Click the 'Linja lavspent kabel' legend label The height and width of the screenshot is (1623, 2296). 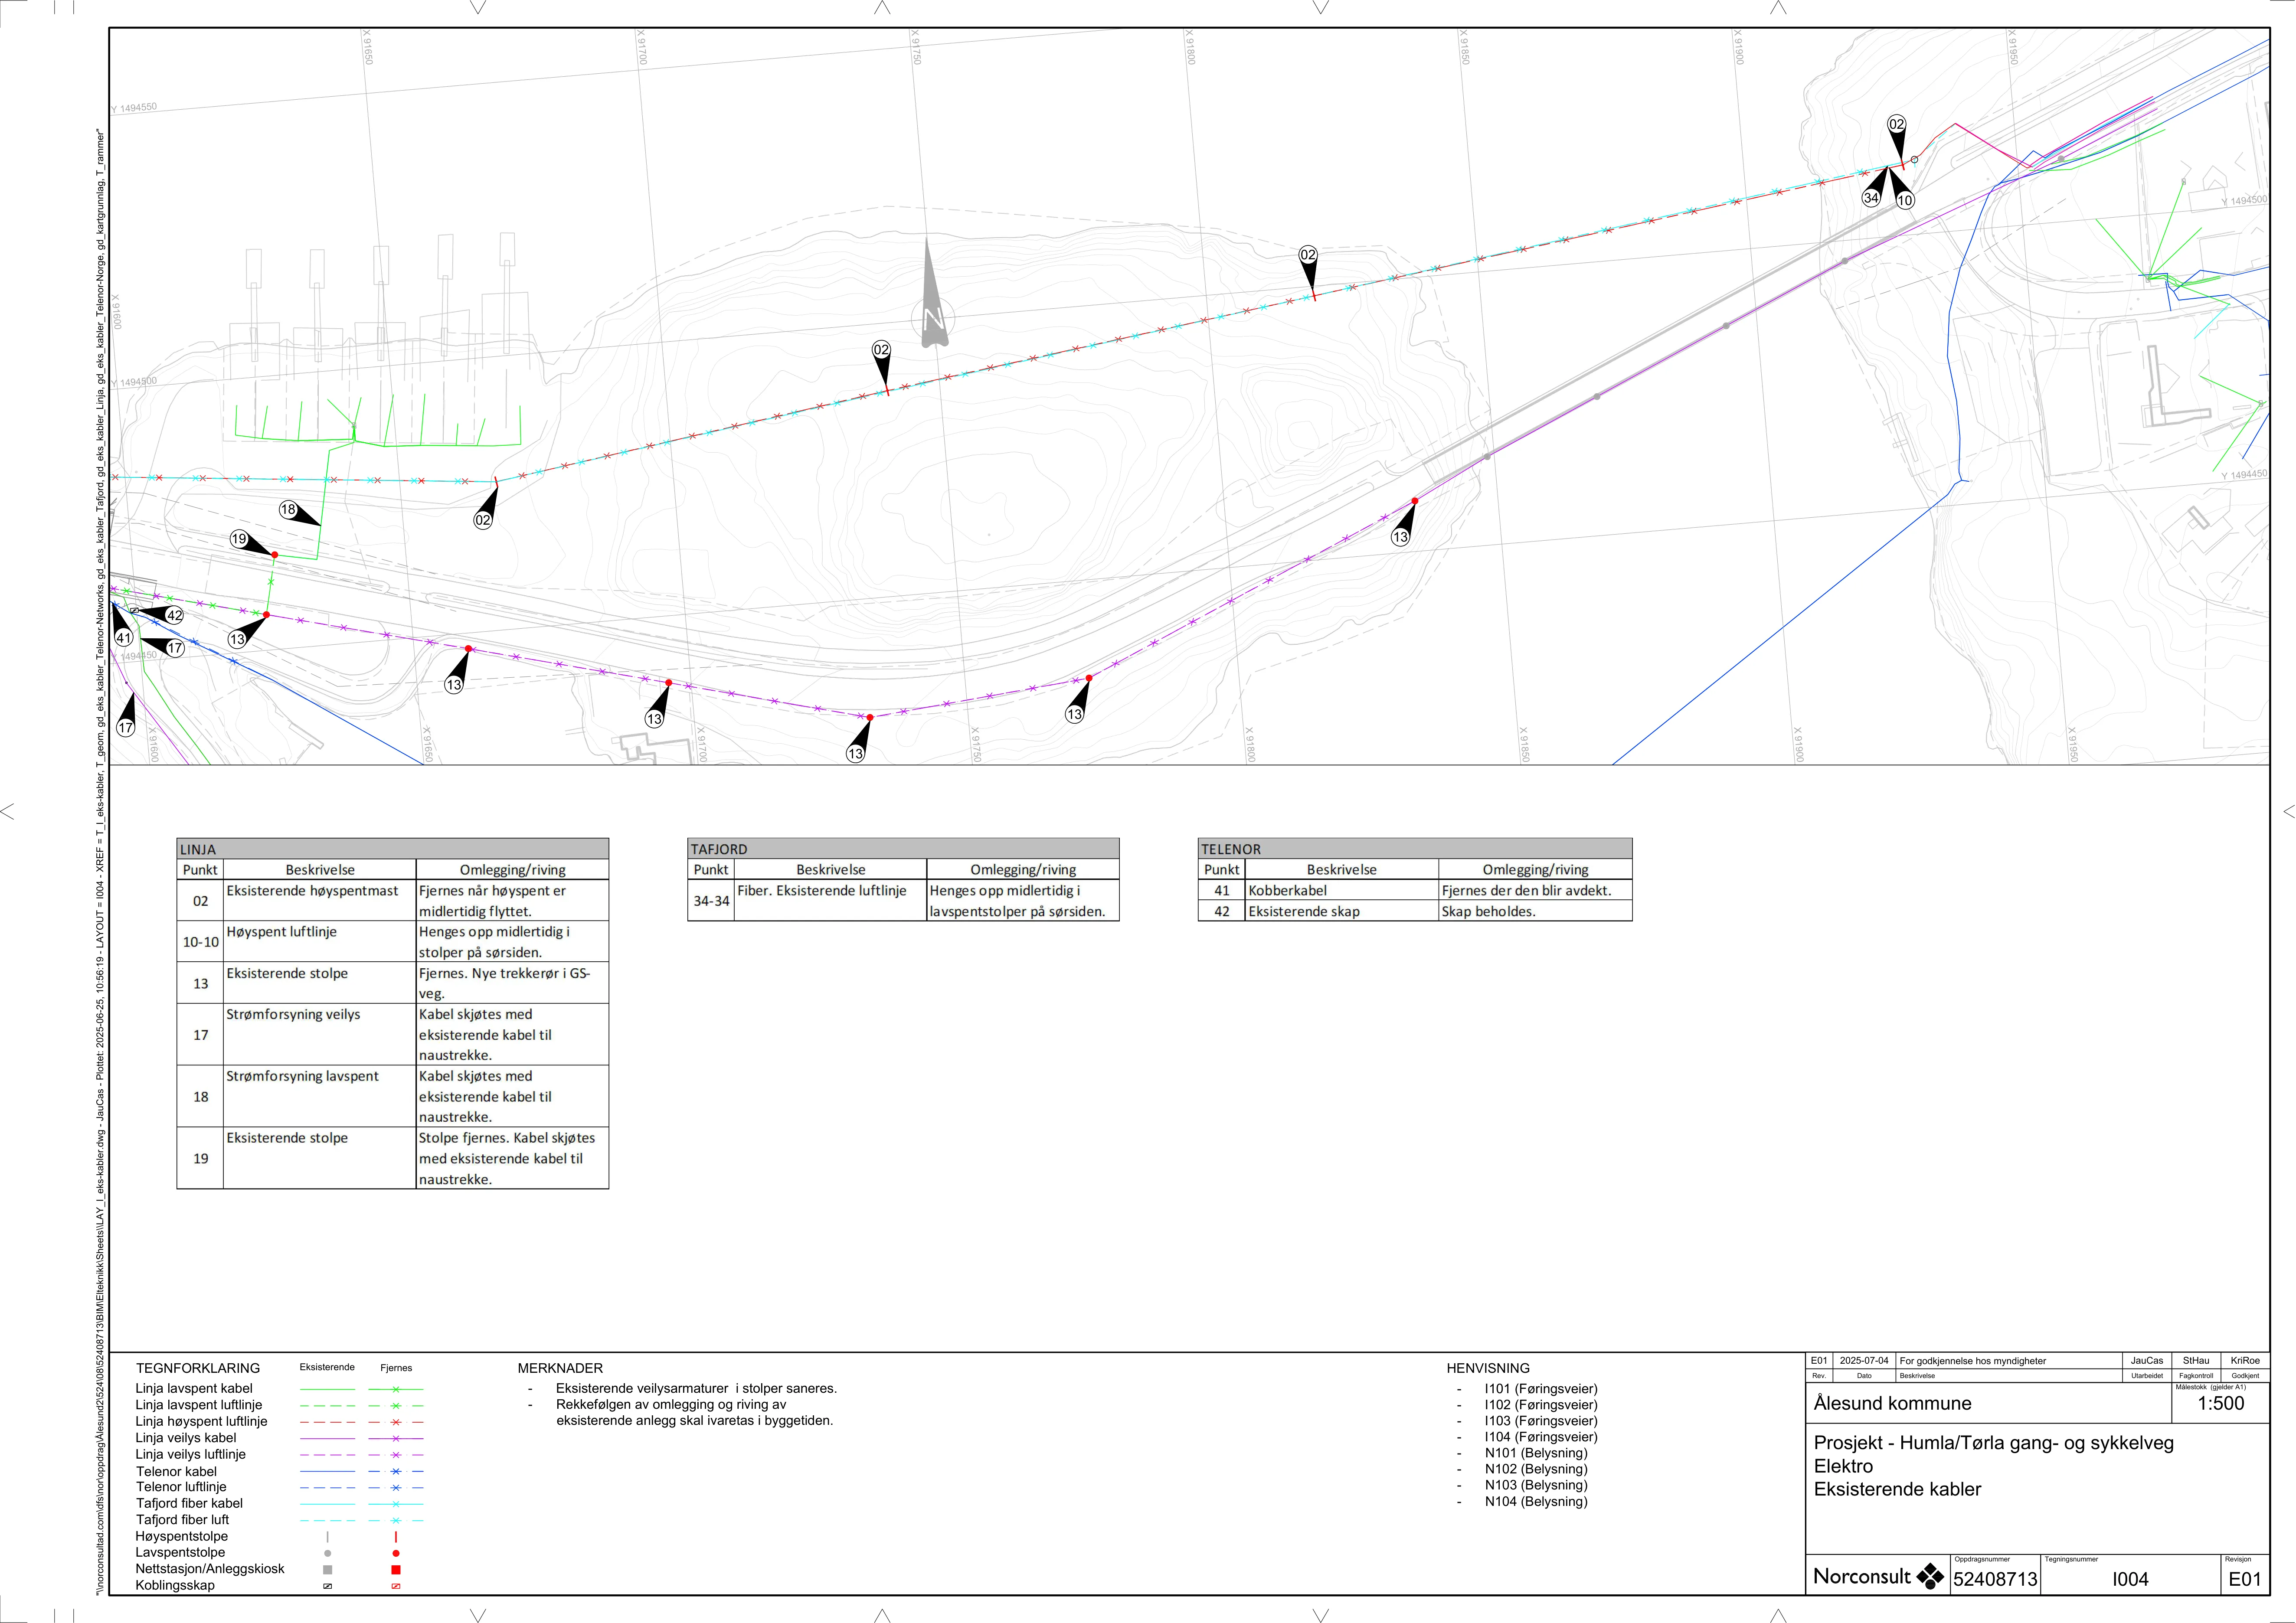coord(194,1388)
